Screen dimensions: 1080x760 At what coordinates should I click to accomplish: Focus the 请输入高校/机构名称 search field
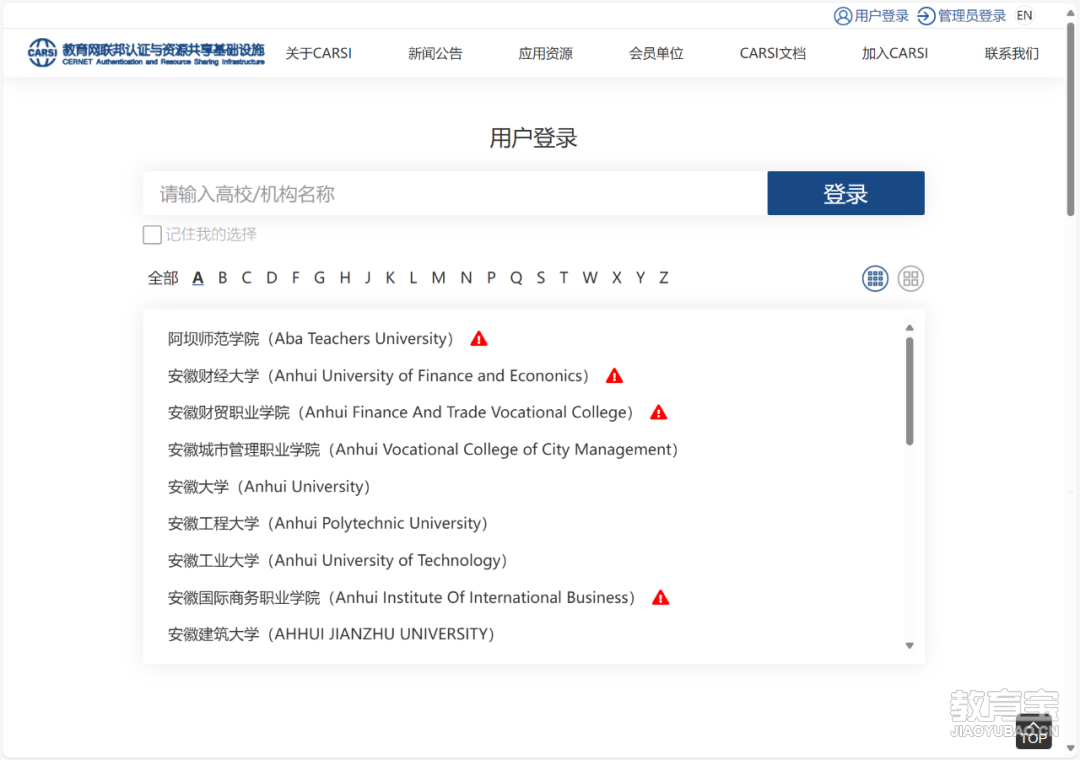[455, 193]
